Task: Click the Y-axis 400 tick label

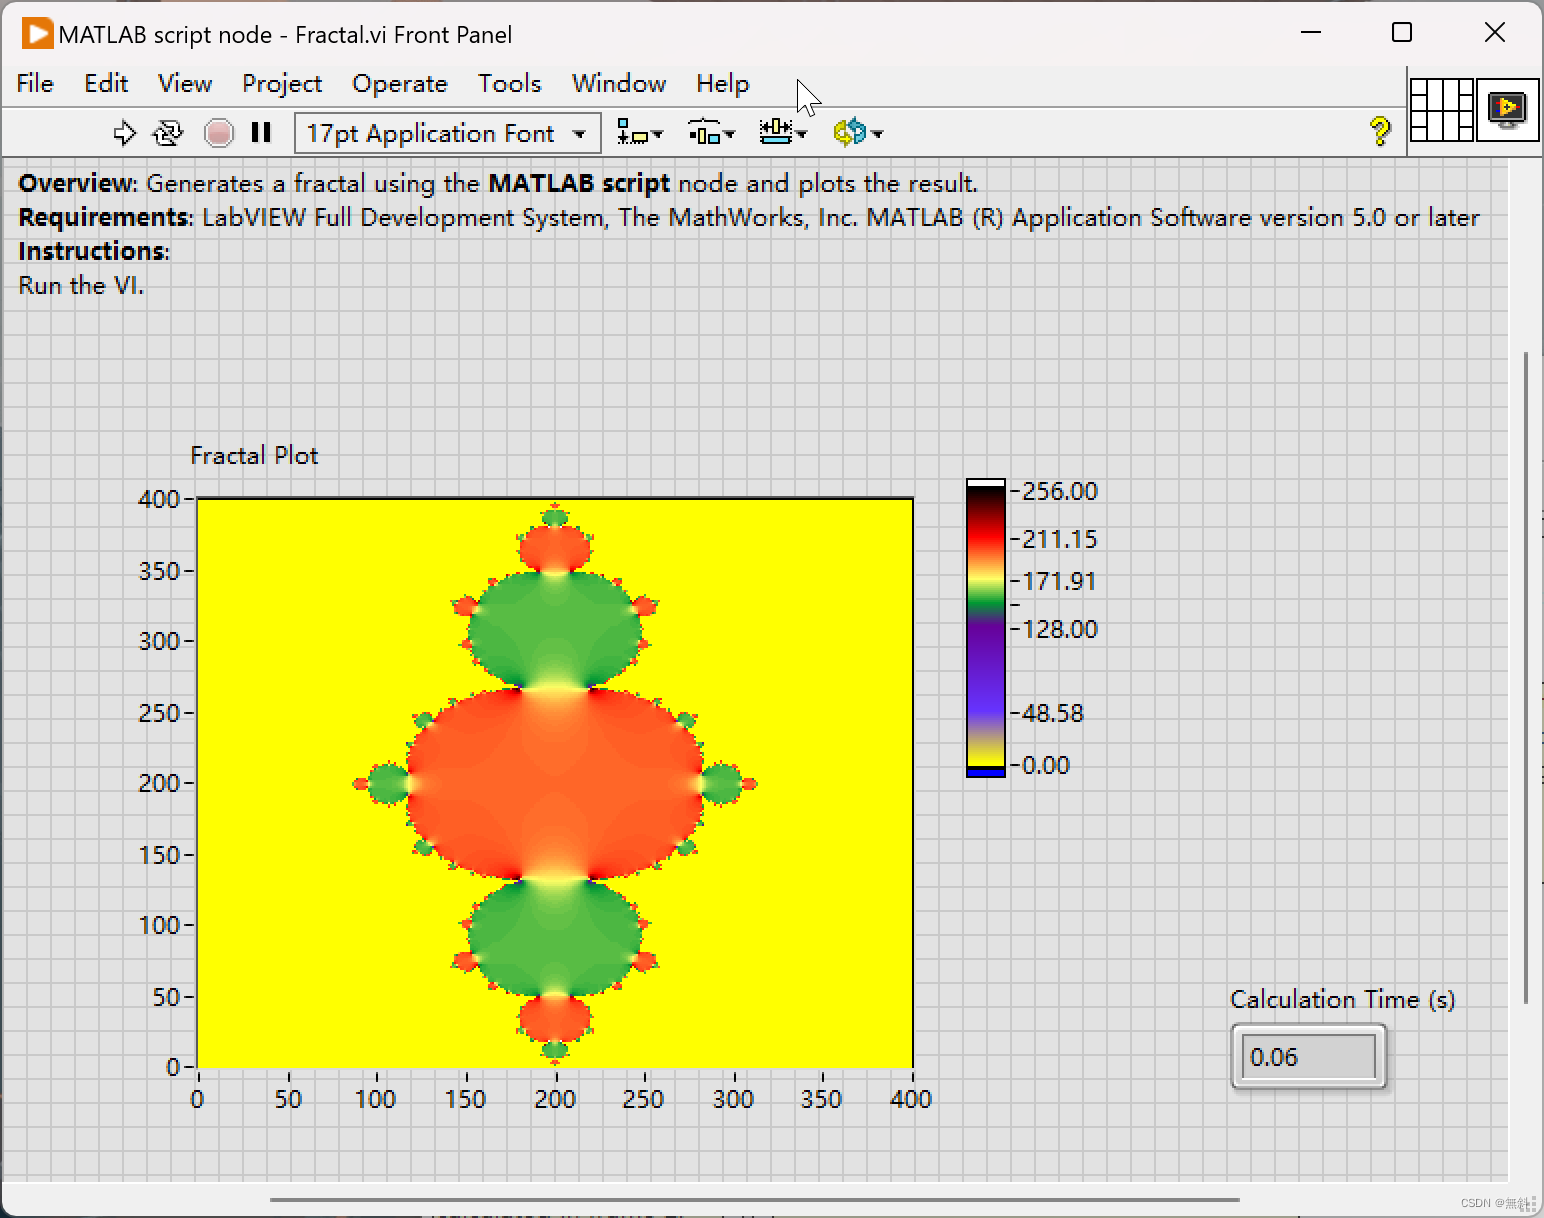Action: (158, 499)
